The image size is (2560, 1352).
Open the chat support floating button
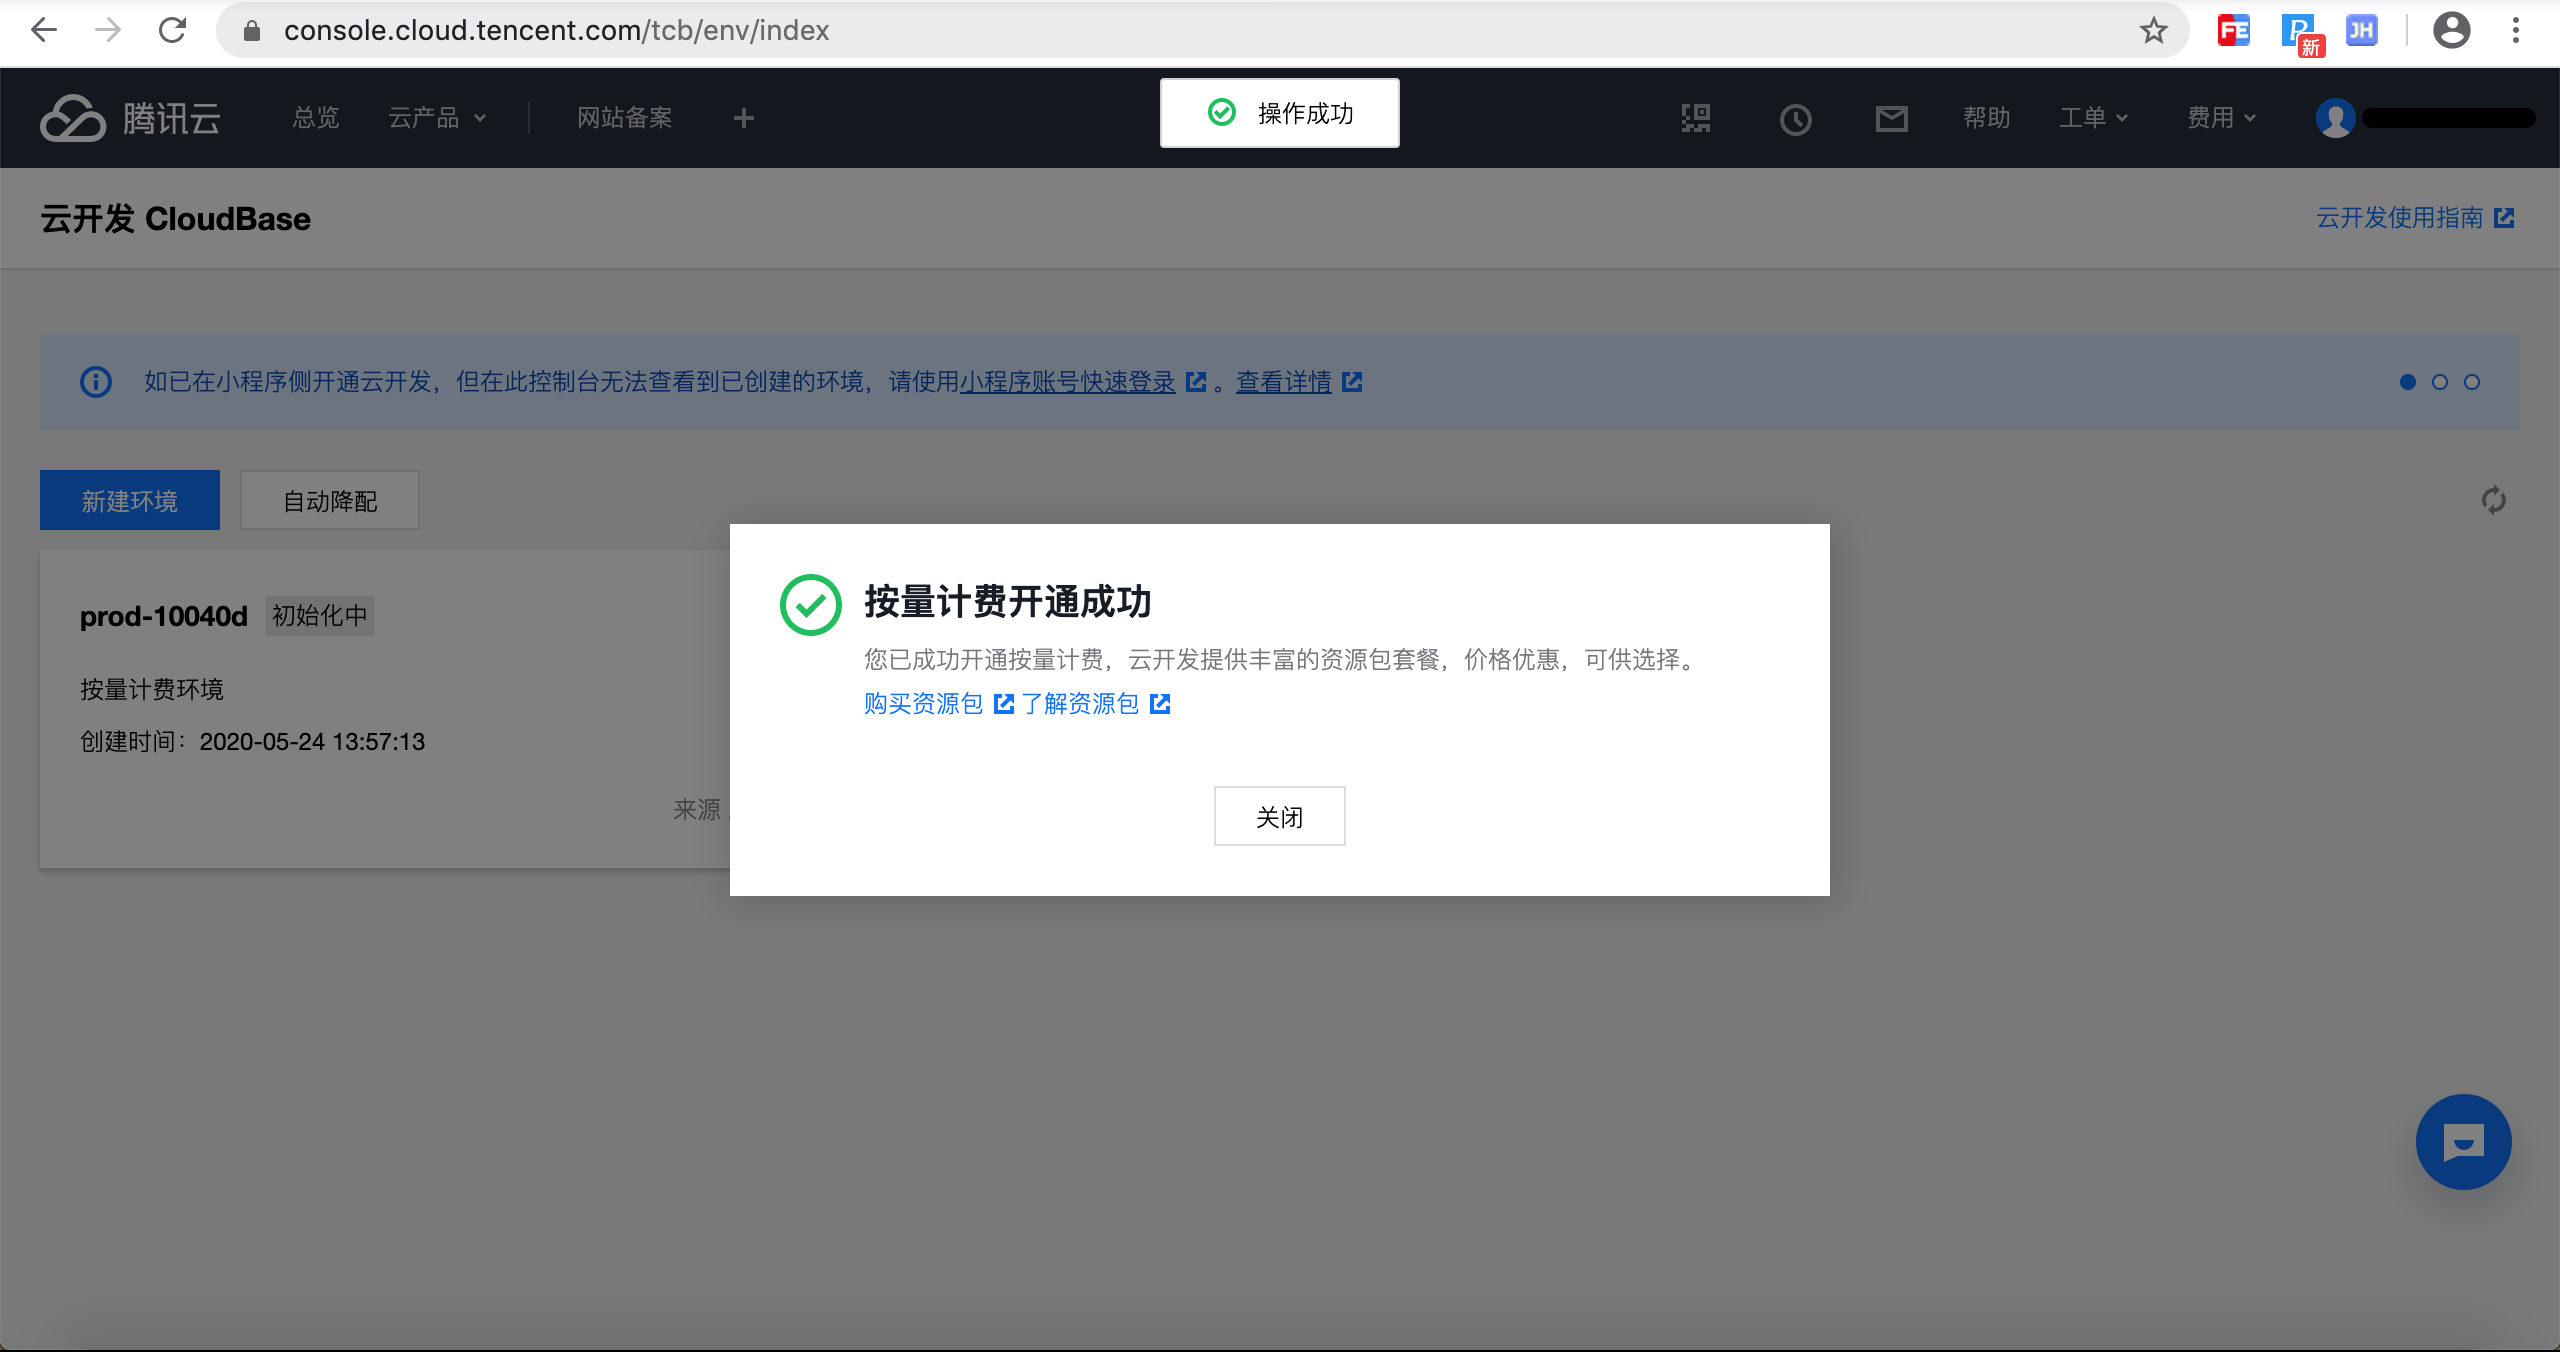coord(2463,1142)
